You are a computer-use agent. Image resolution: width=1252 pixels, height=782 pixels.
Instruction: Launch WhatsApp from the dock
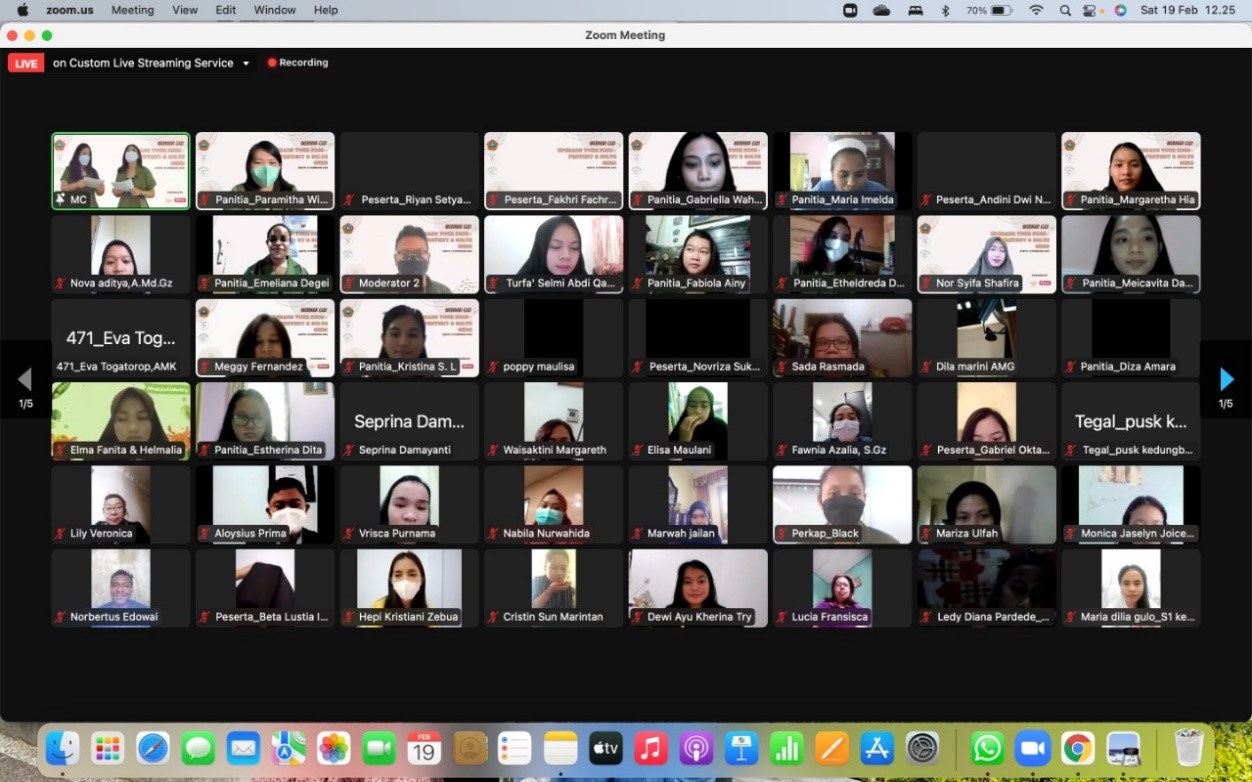tap(987, 748)
